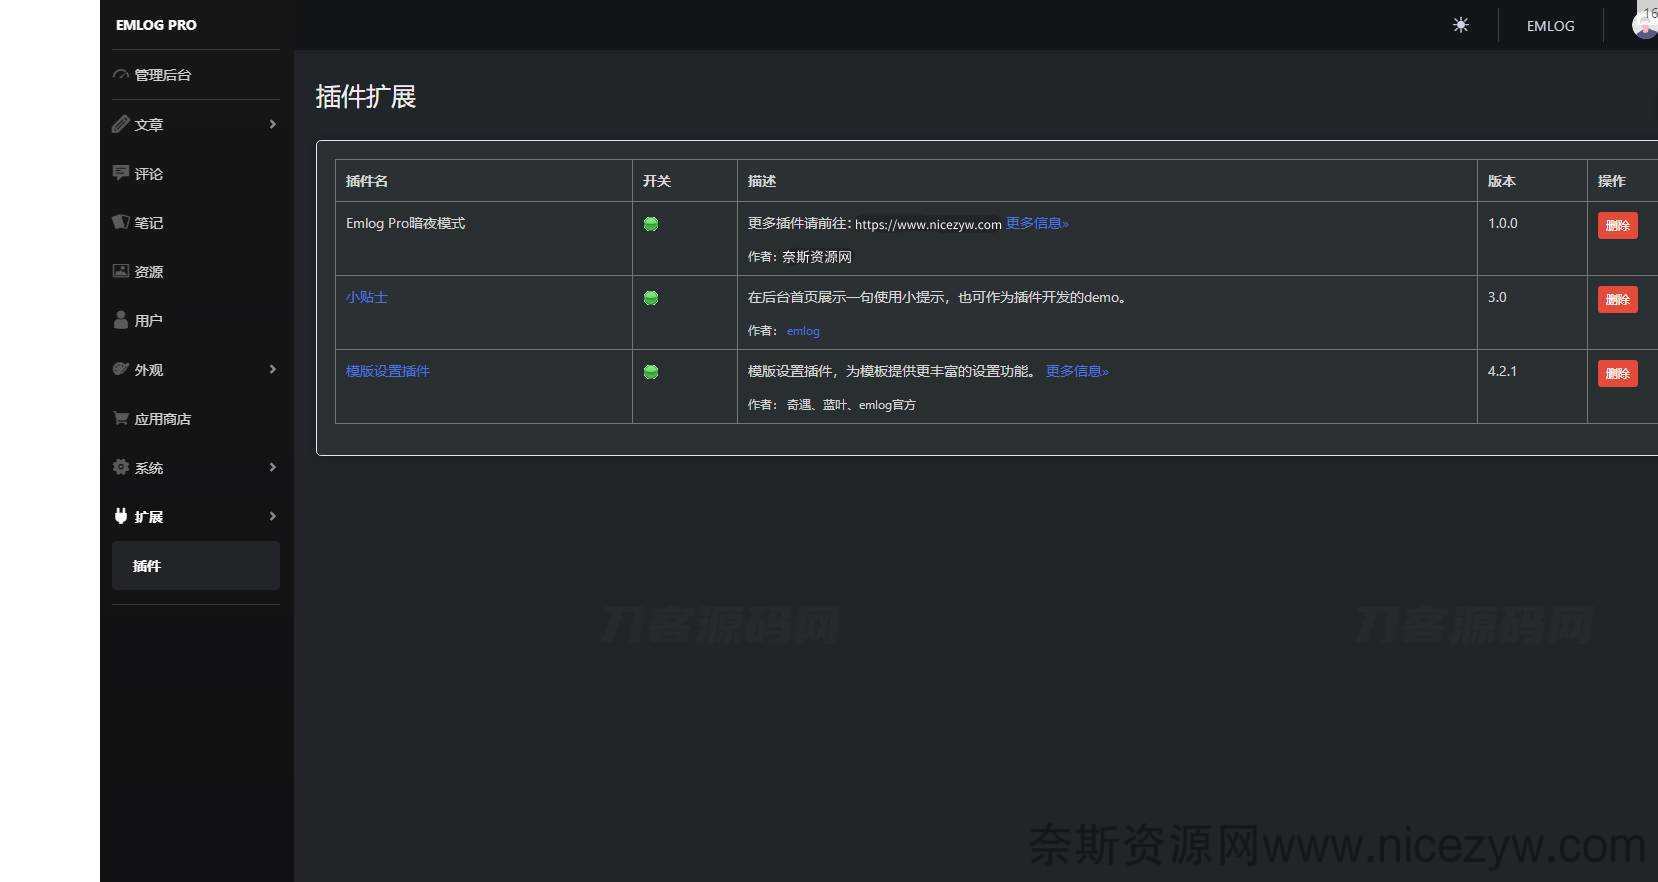Image resolution: width=1658 pixels, height=882 pixels.
Task: Click the EMLOG PRO logo text
Action: coord(156,25)
